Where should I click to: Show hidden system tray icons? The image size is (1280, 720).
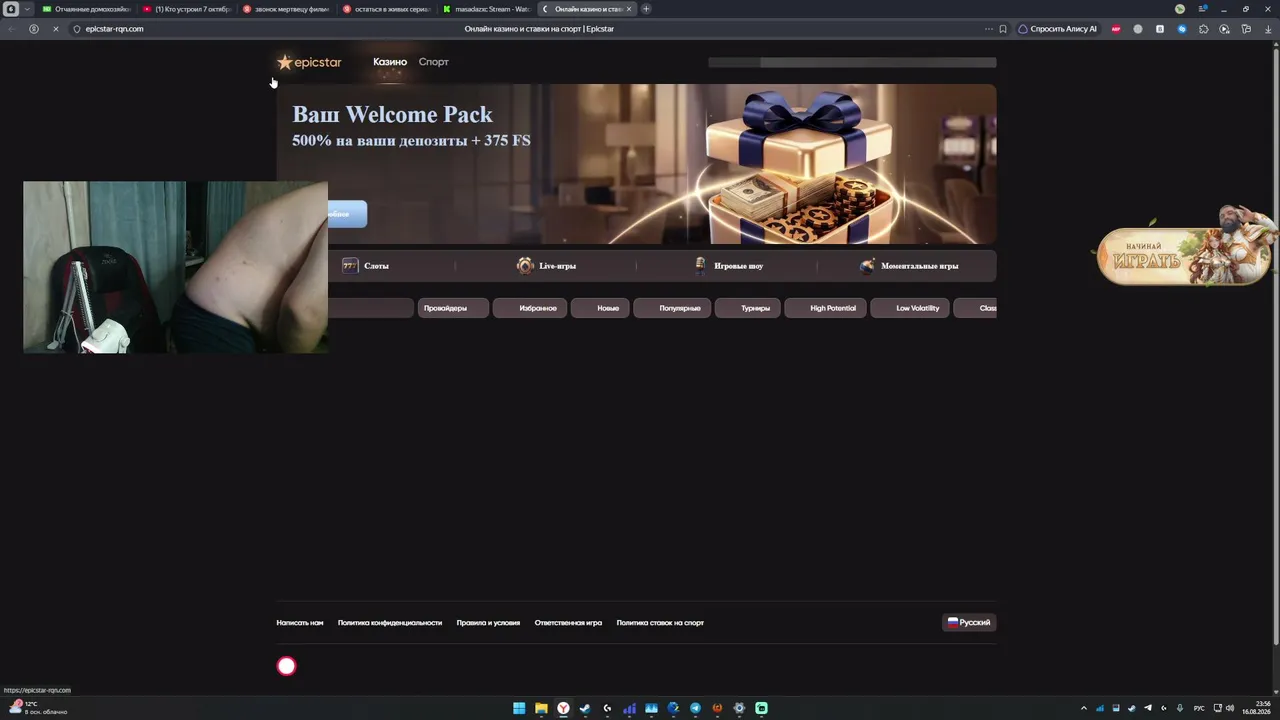1084,708
